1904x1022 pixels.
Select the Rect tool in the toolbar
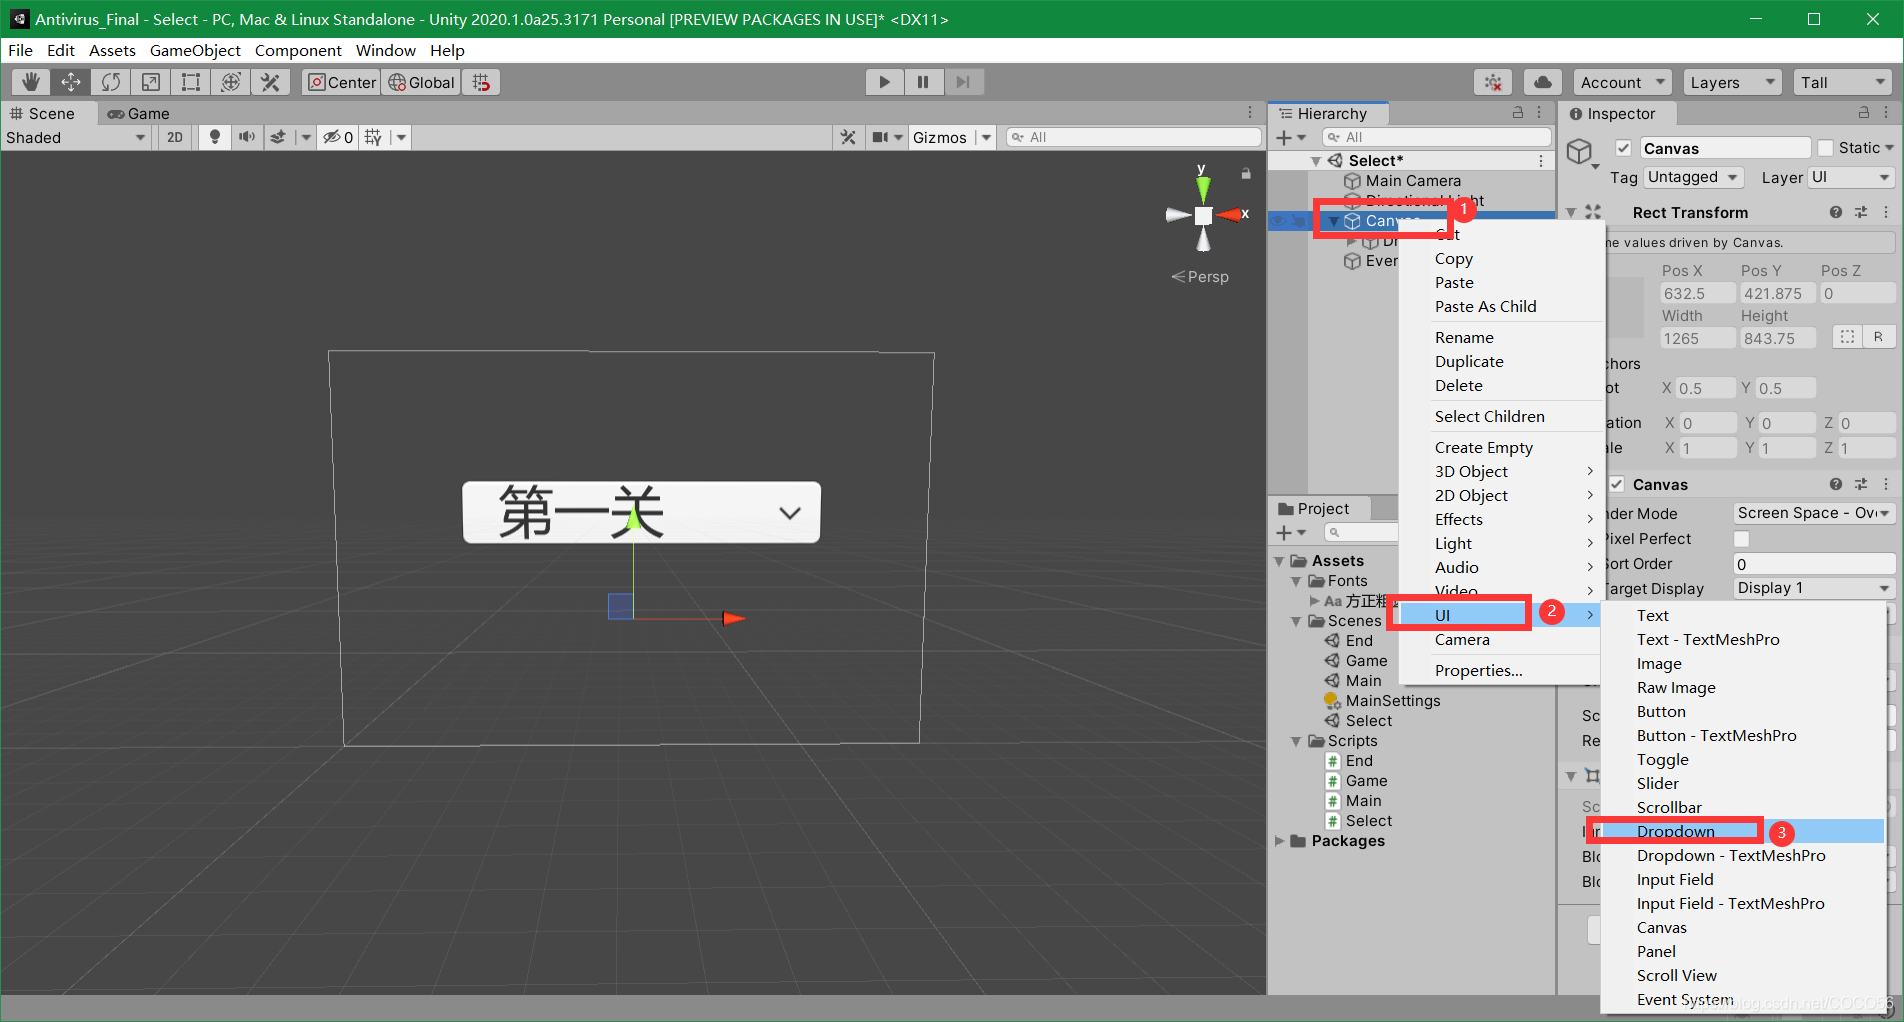point(190,82)
